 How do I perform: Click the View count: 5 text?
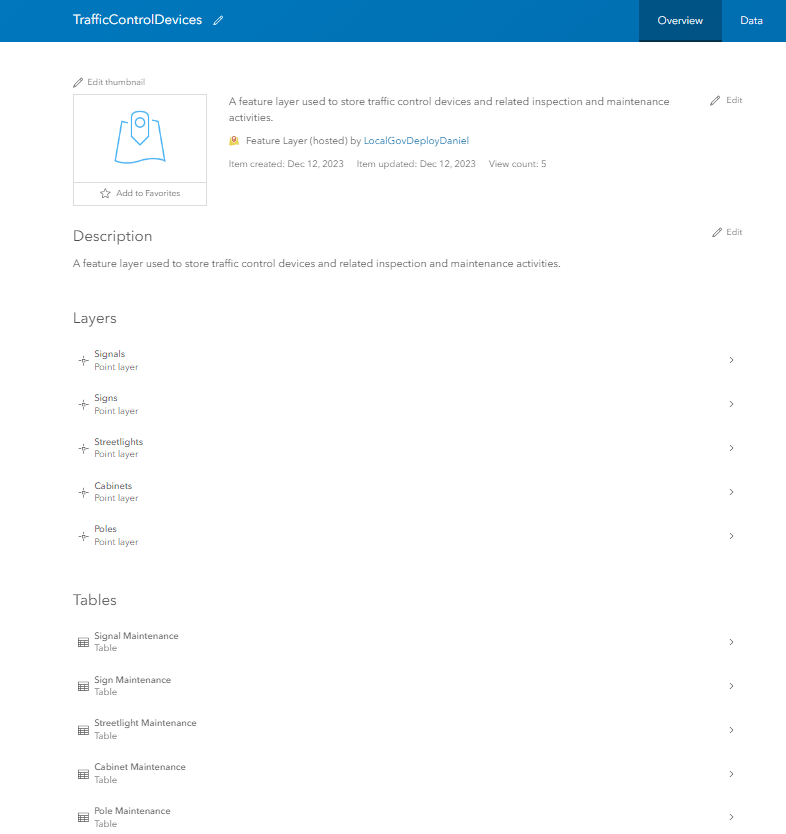pos(517,164)
